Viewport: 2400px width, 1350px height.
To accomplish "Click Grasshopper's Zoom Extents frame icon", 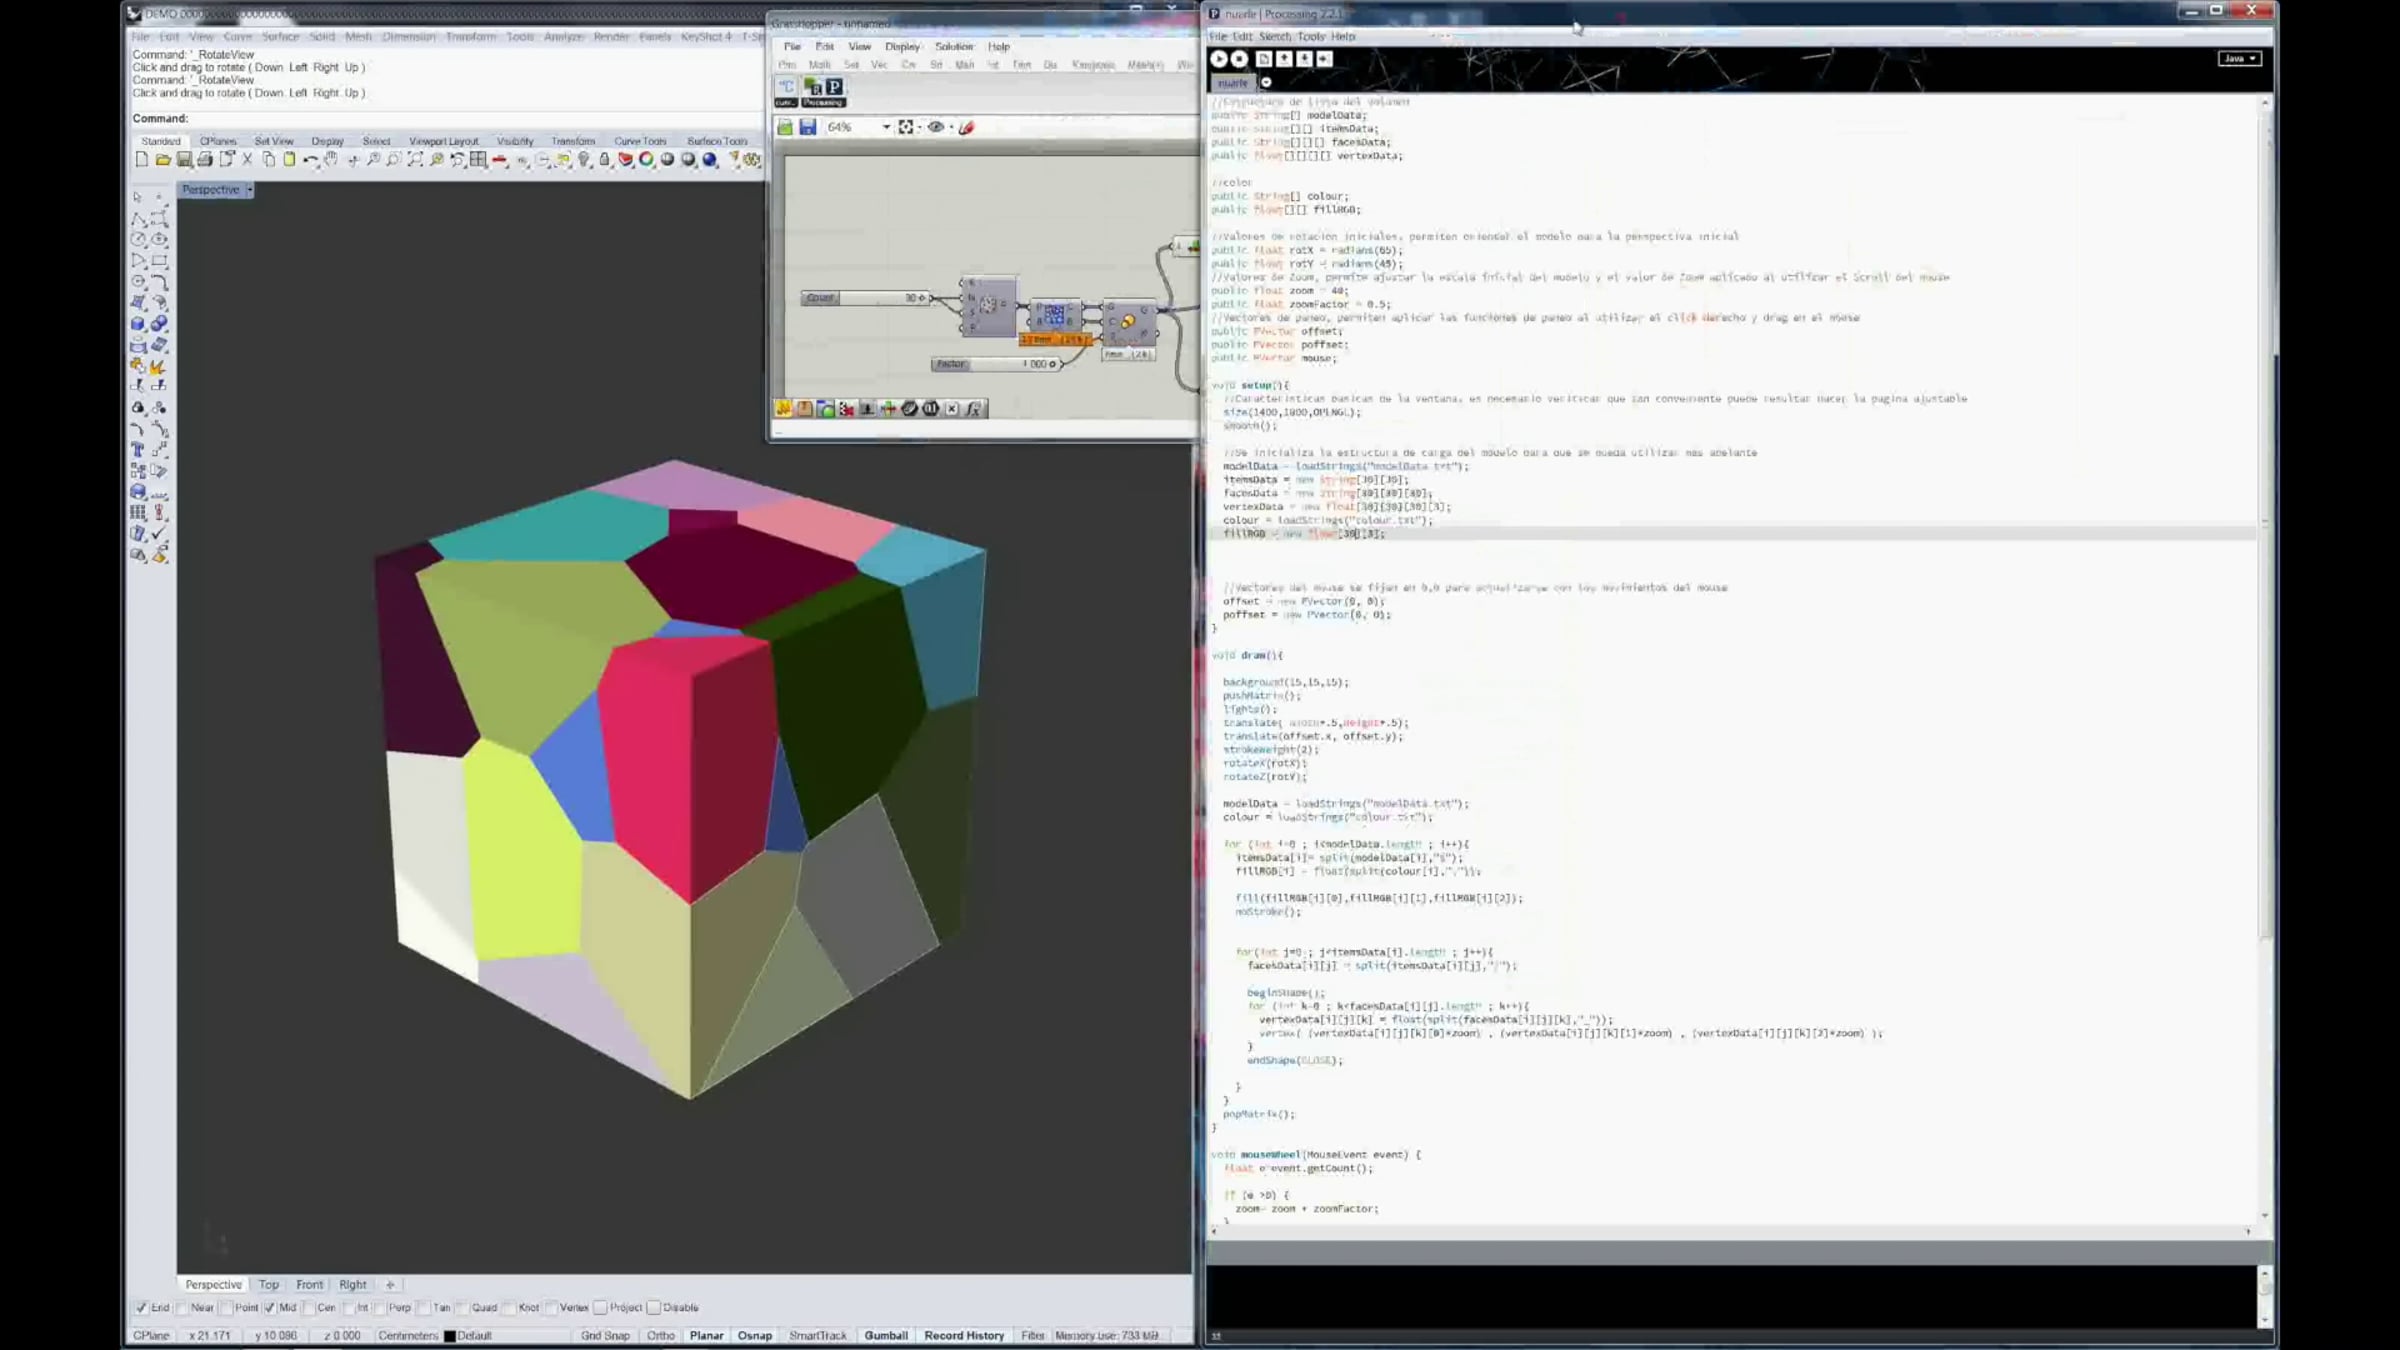I will coord(906,127).
